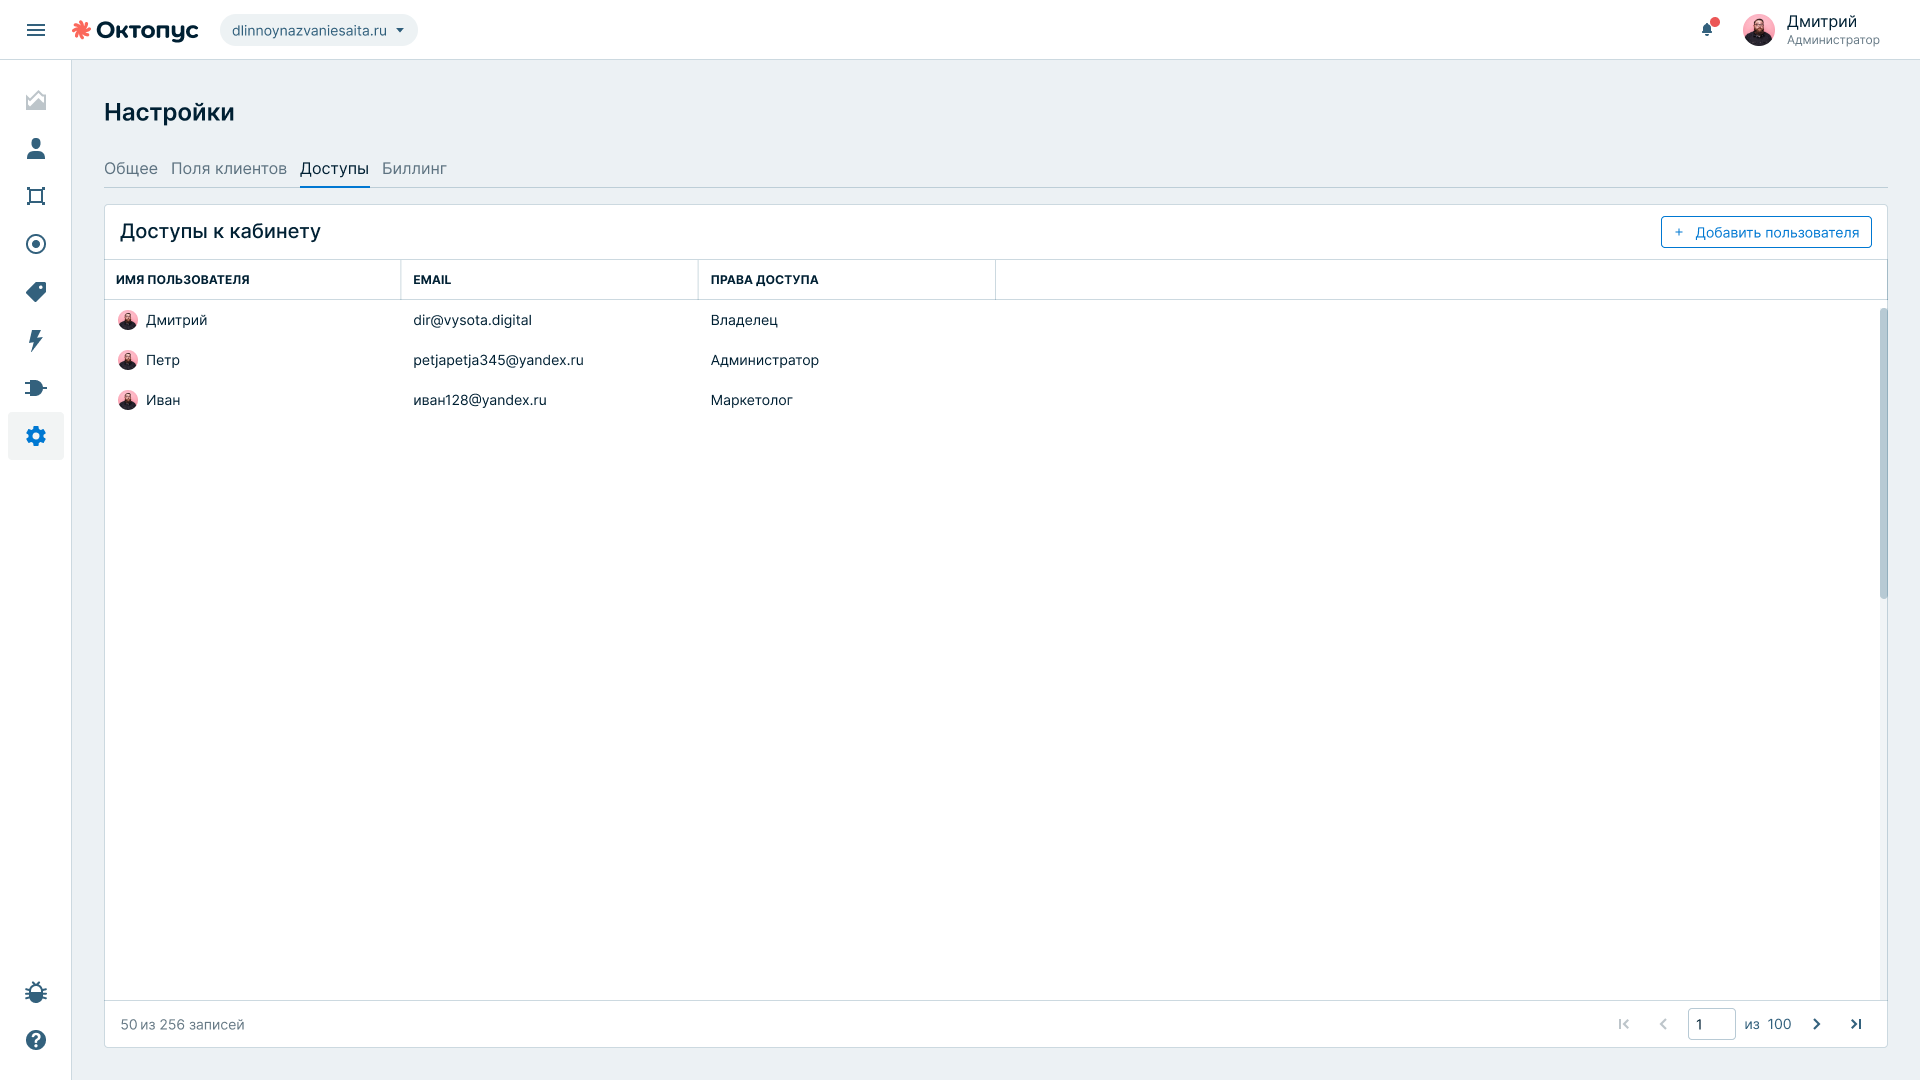Switch to the Биллинг tab
This screenshot has height=1080, width=1920.
click(x=414, y=168)
